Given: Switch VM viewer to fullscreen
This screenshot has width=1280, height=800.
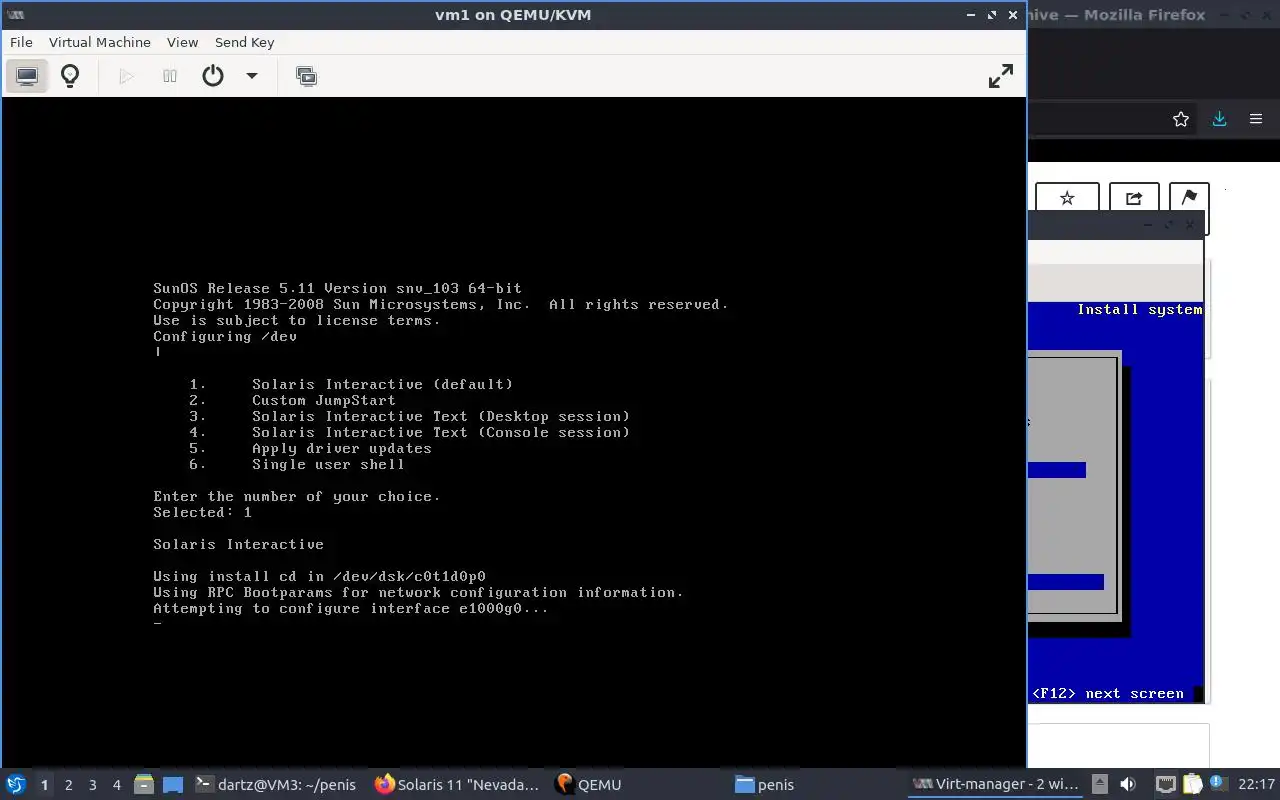Looking at the screenshot, I should click(x=1000, y=76).
